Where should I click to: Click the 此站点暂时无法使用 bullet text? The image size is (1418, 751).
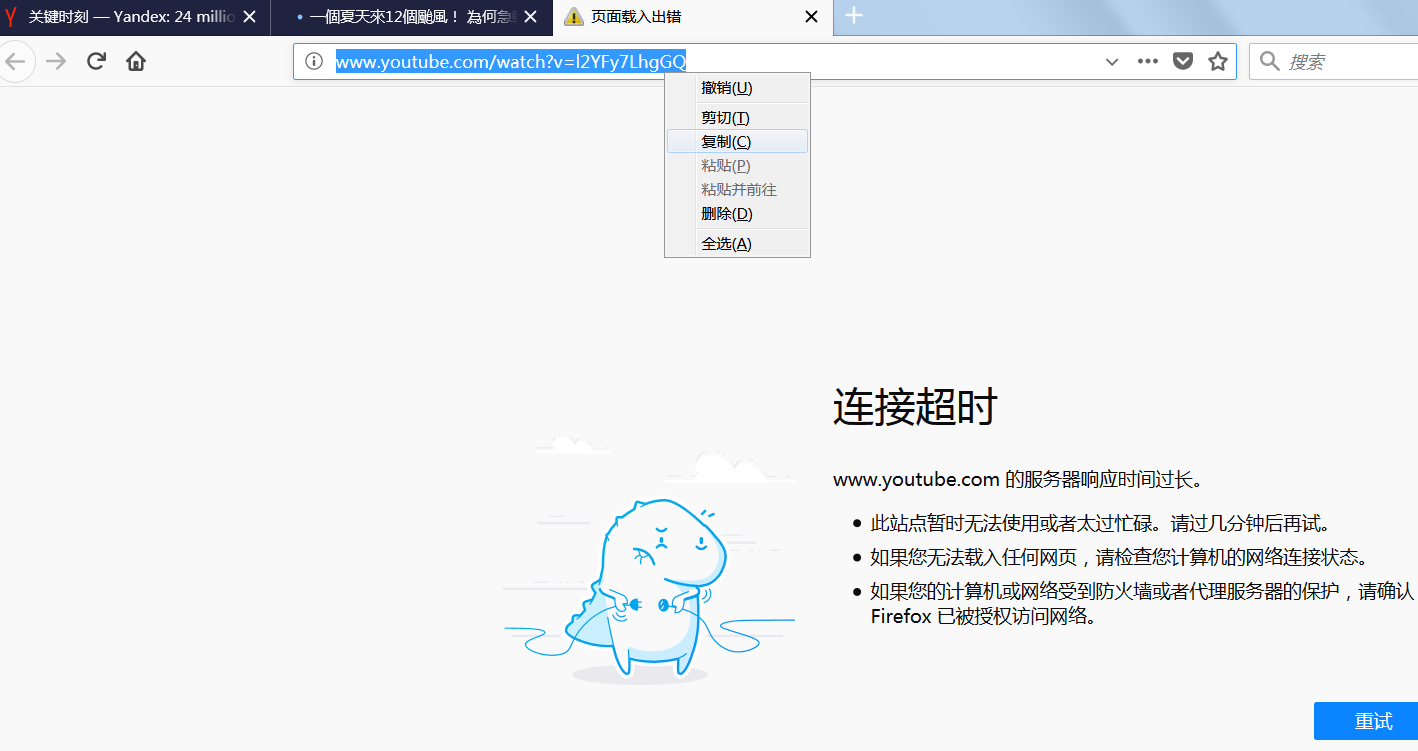click(1100, 523)
